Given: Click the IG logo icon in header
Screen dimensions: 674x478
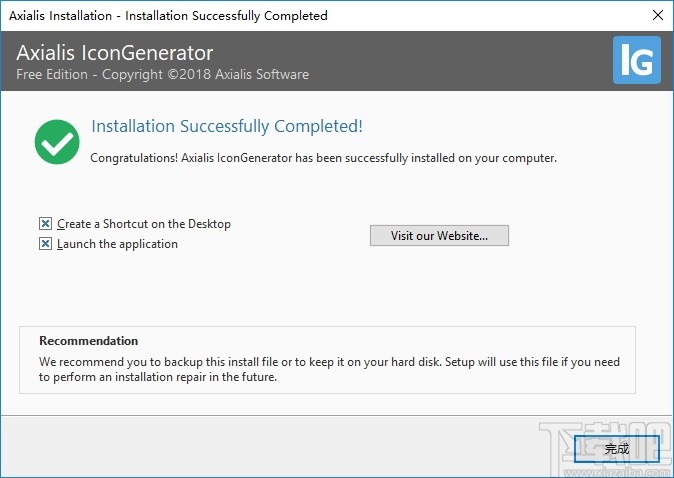Looking at the screenshot, I should click(x=636, y=61).
